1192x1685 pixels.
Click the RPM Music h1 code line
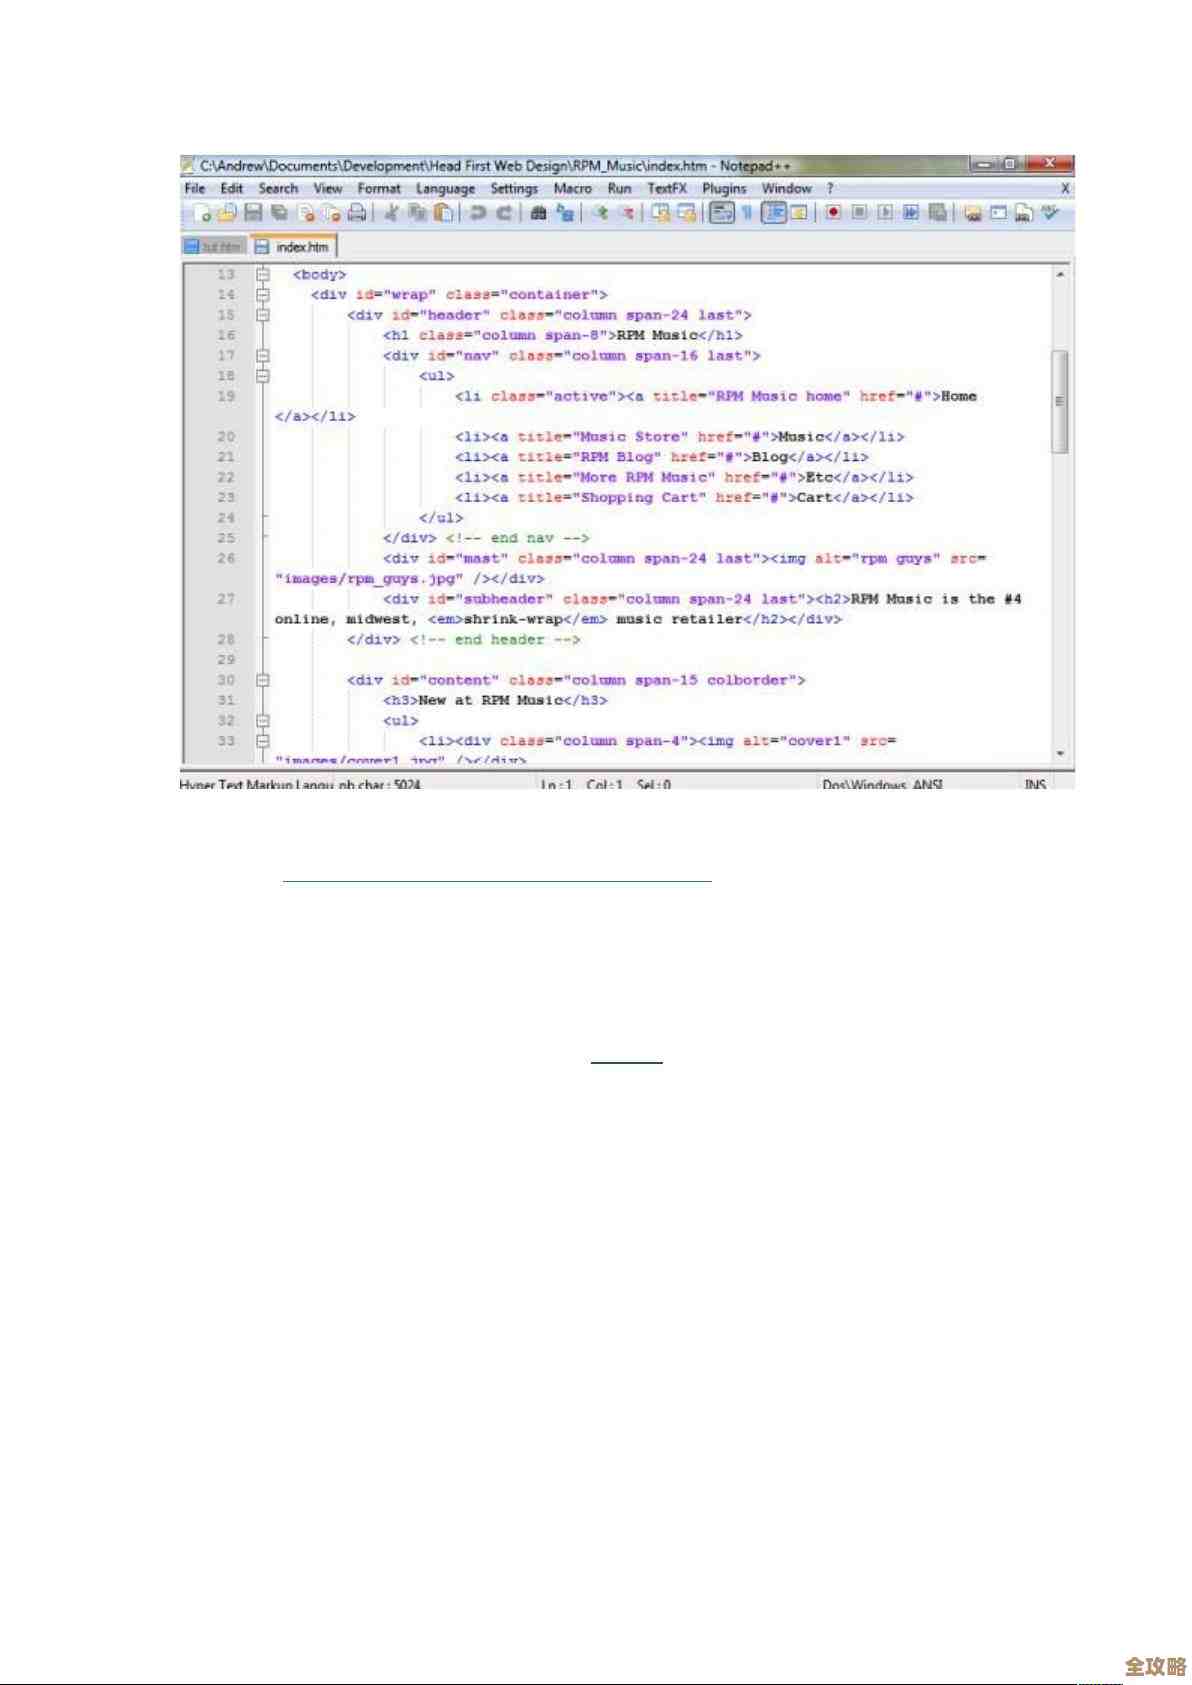pyautogui.click(x=563, y=335)
